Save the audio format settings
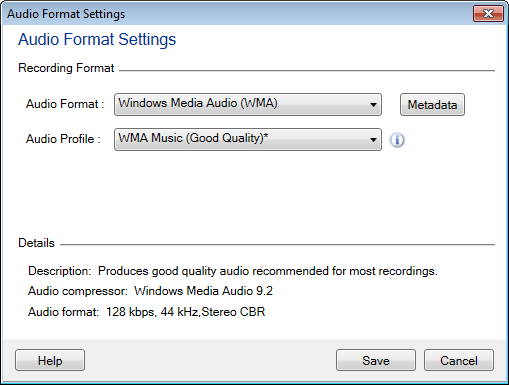 click(x=376, y=360)
